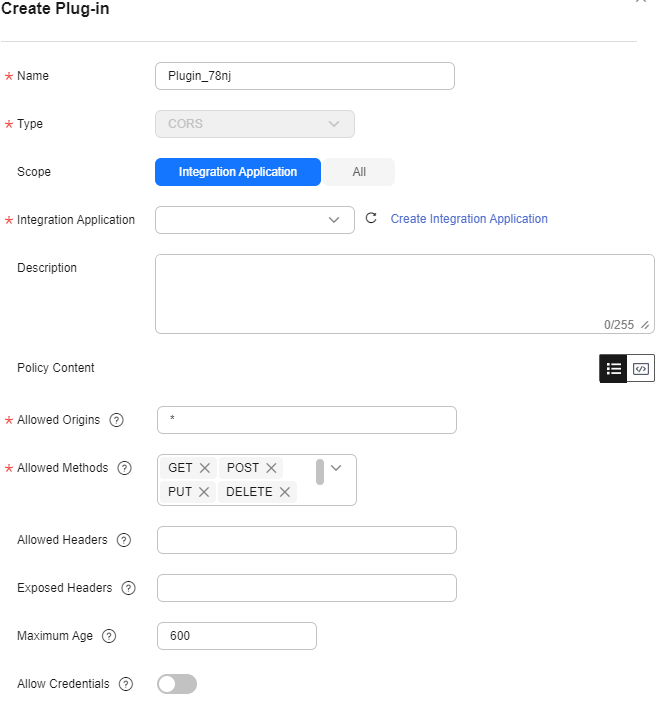Switch Policy Content to code view

(x=641, y=369)
